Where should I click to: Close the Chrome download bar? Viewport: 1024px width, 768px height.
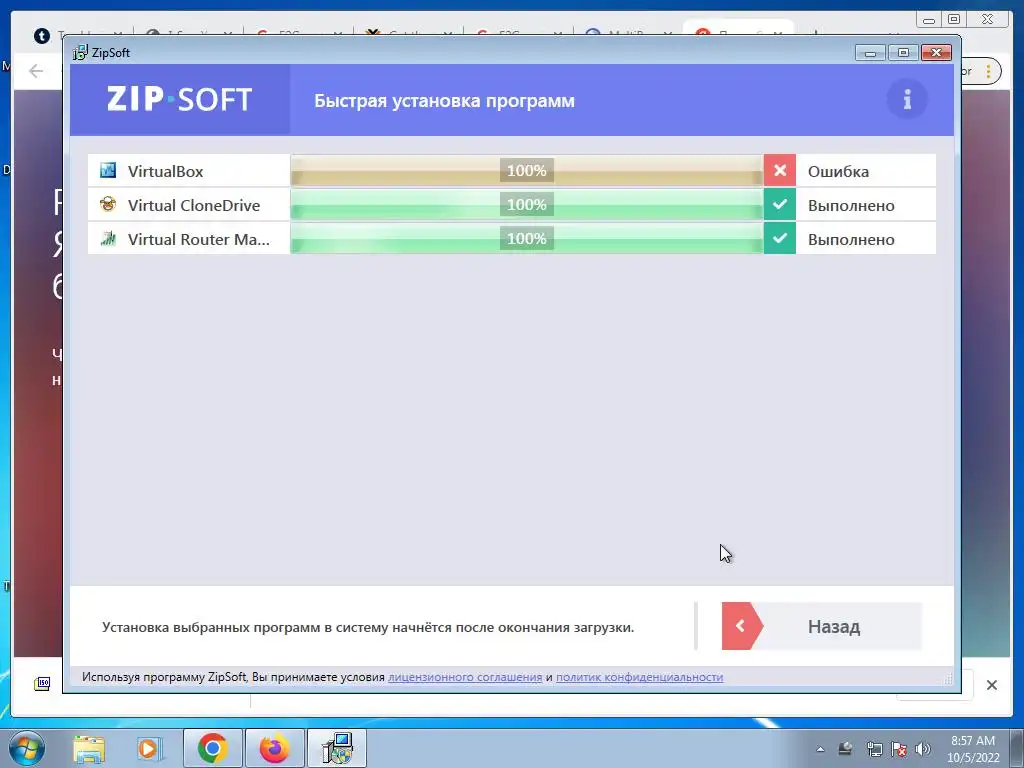(991, 685)
